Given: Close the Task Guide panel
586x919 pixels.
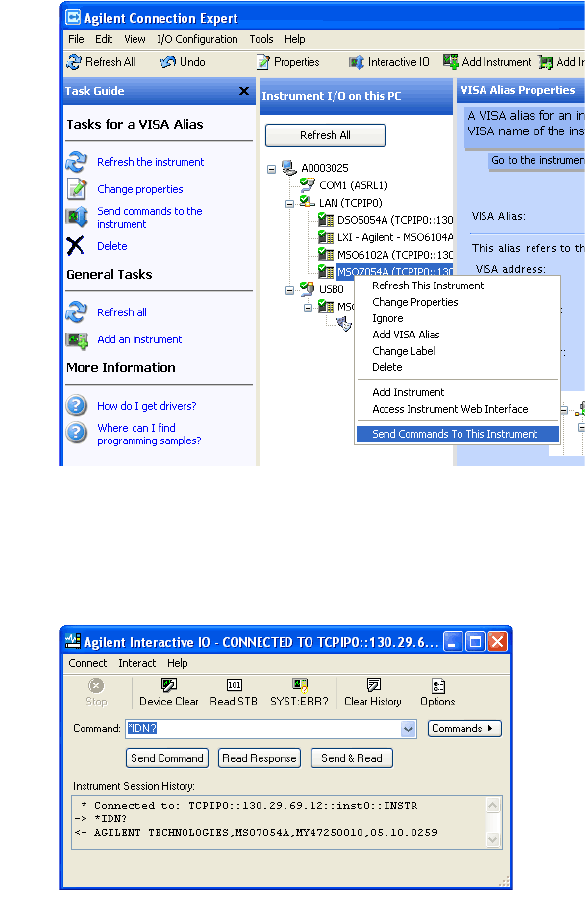Looking at the screenshot, I should tap(244, 91).
